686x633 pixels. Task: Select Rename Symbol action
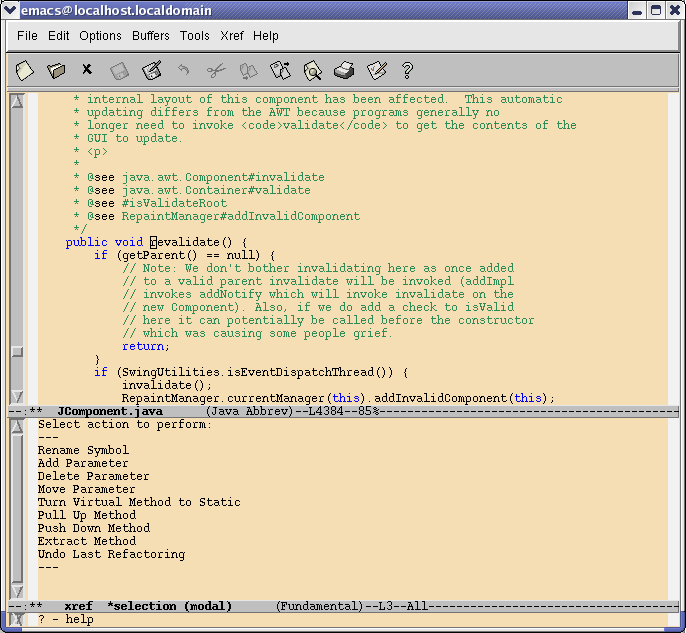[x=83, y=450]
